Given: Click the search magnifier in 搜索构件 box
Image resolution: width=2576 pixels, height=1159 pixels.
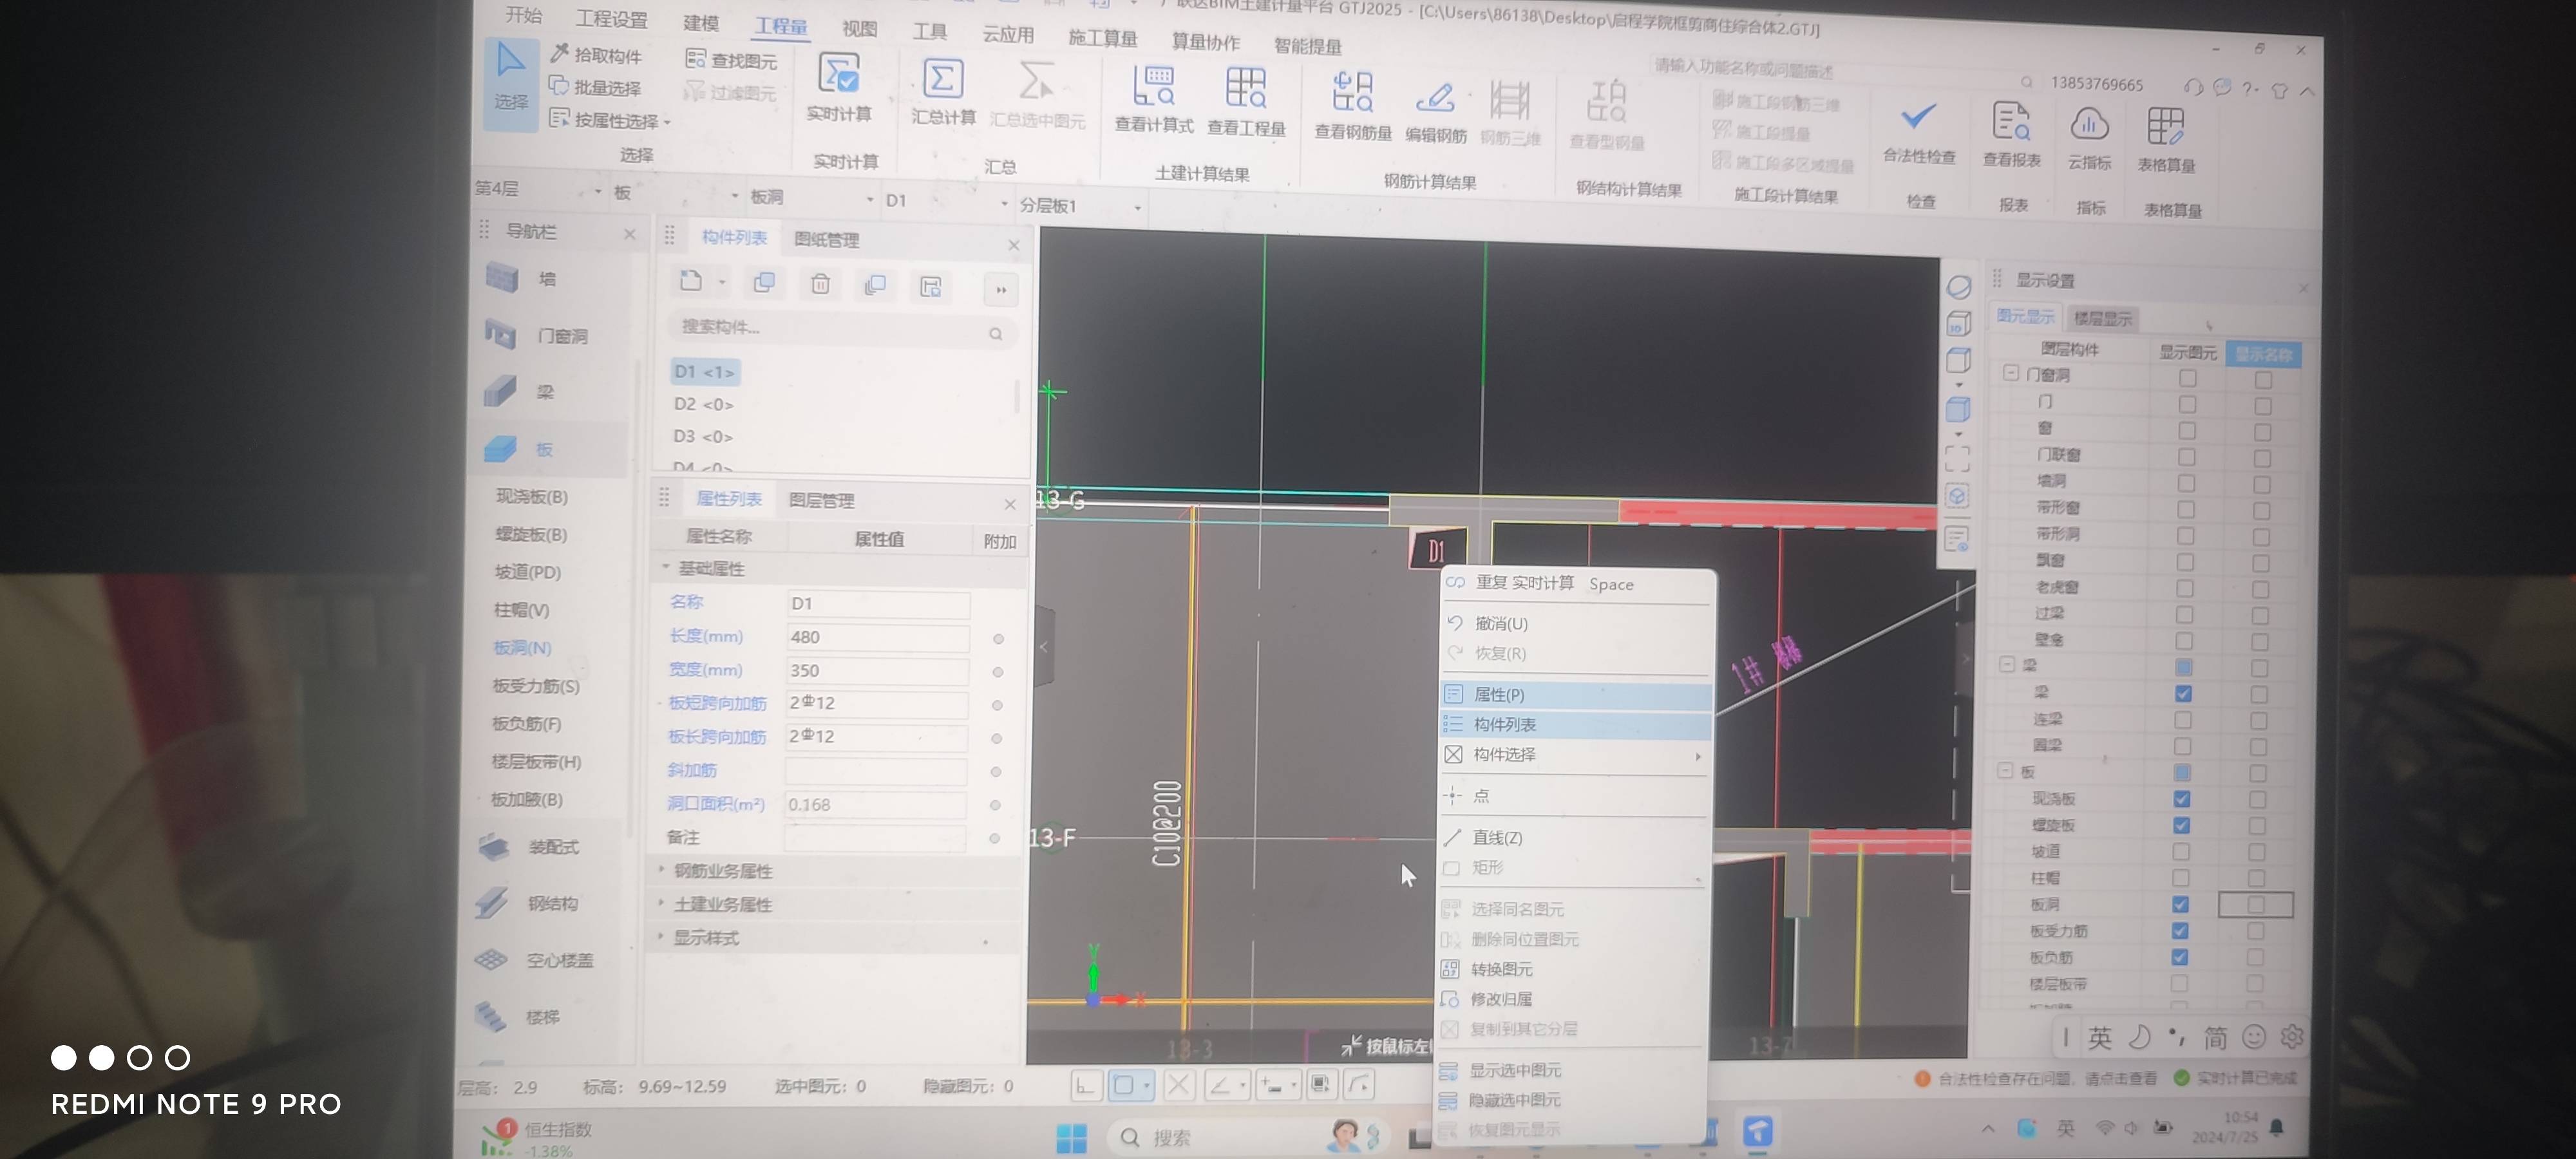Looking at the screenshot, I should coord(996,334).
